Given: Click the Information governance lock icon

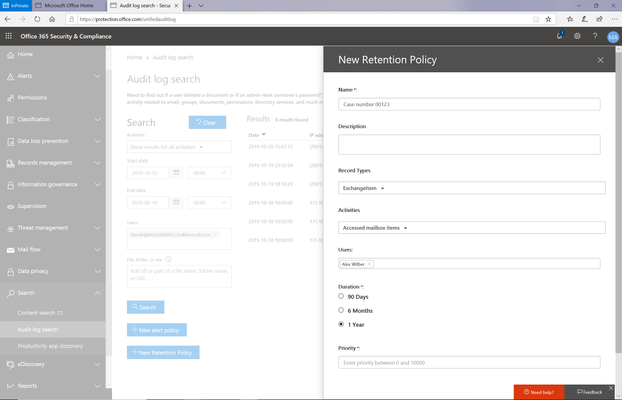Looking at the screenshot, I should (11, 185).
